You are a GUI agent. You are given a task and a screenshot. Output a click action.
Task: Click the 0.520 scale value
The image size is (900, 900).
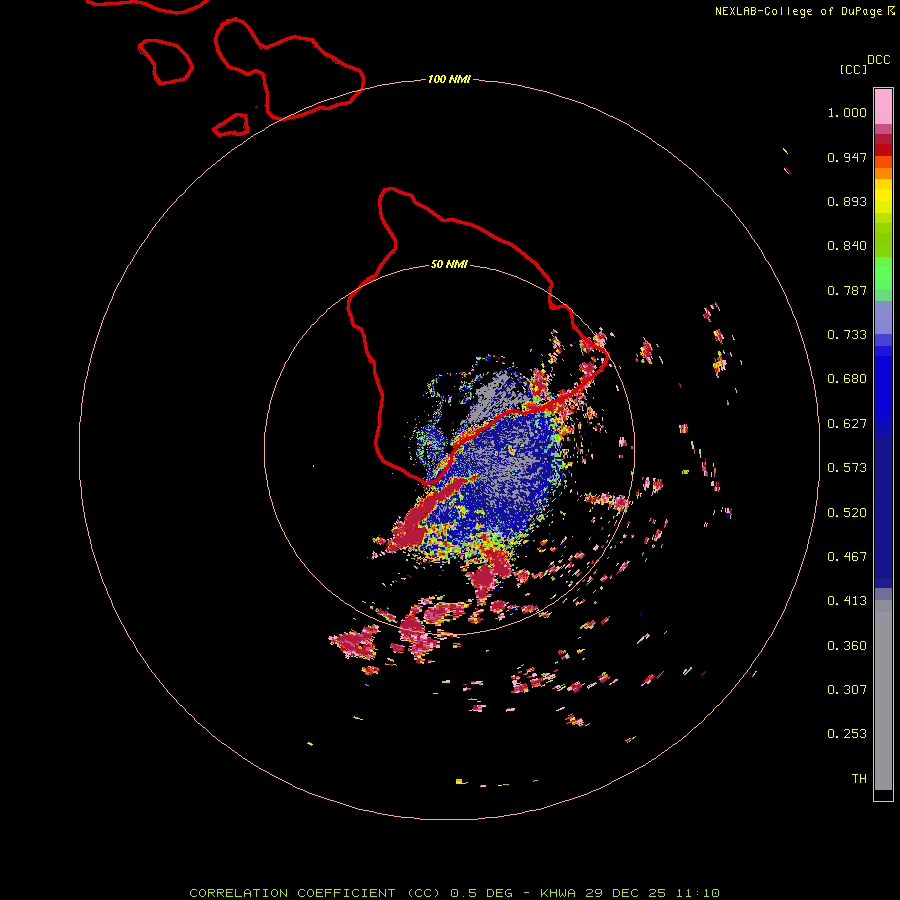847,513
